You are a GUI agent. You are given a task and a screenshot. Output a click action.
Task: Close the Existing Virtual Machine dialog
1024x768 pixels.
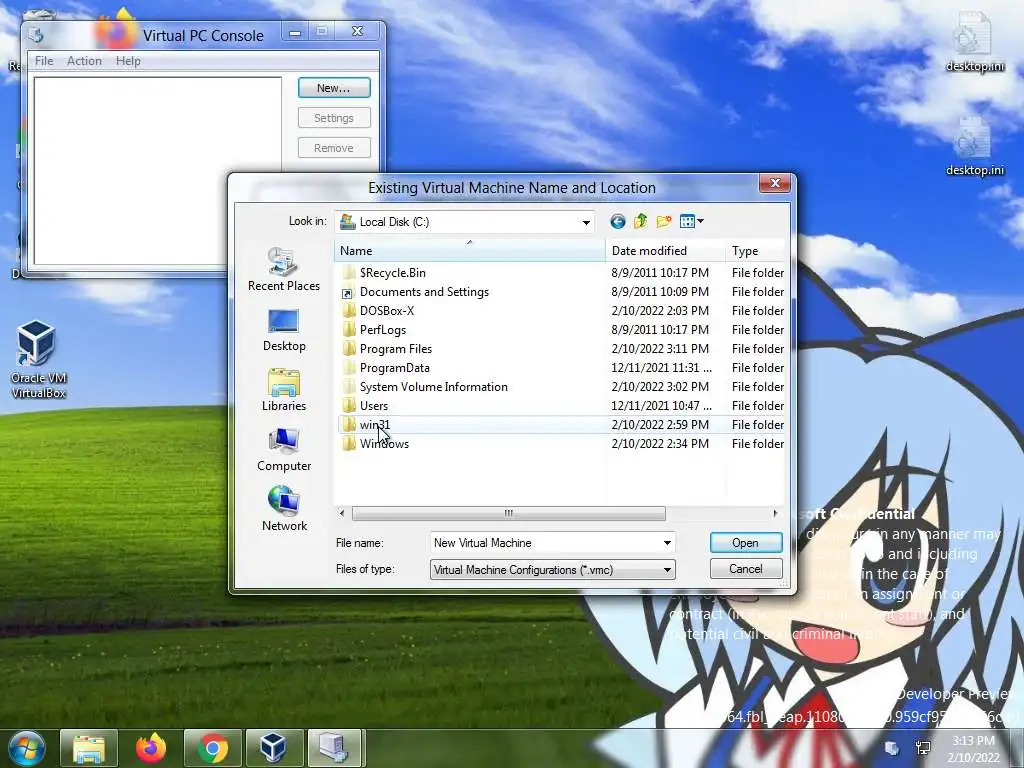(x=775, y=183)
